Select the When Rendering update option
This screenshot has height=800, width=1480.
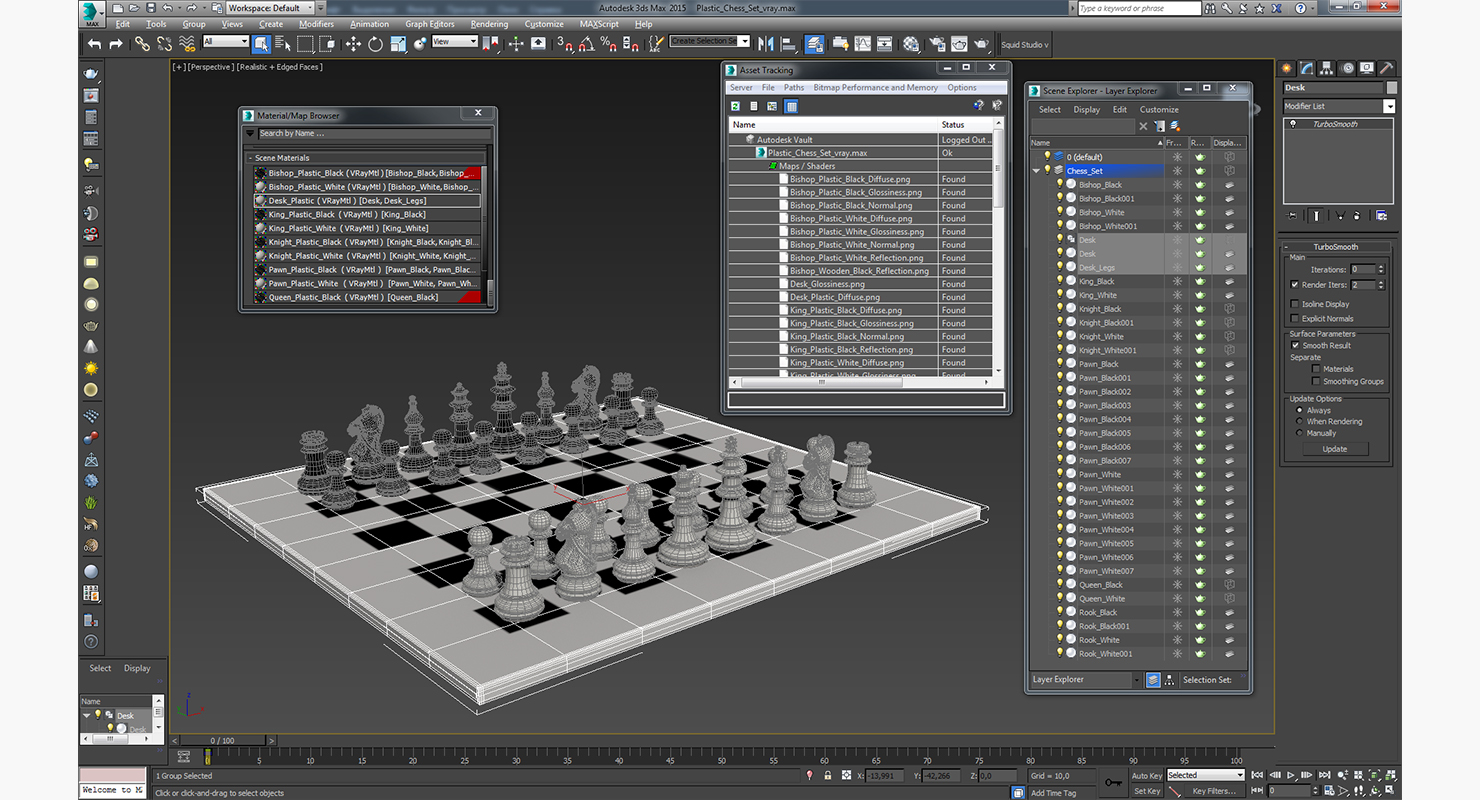(1300, 421)
